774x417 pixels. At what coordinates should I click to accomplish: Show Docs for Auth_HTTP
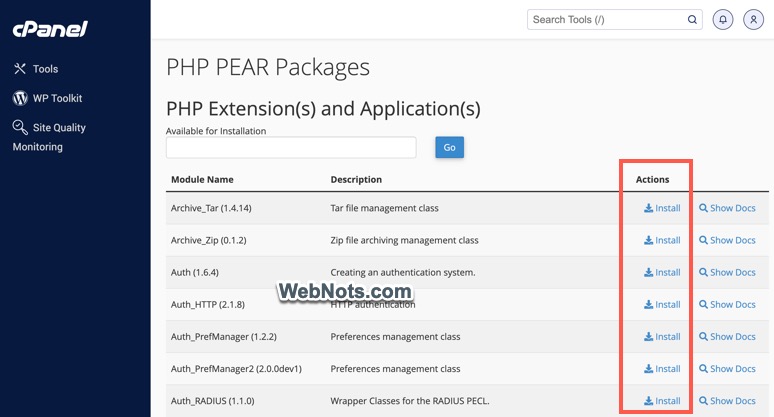click(x=727, y=304)
